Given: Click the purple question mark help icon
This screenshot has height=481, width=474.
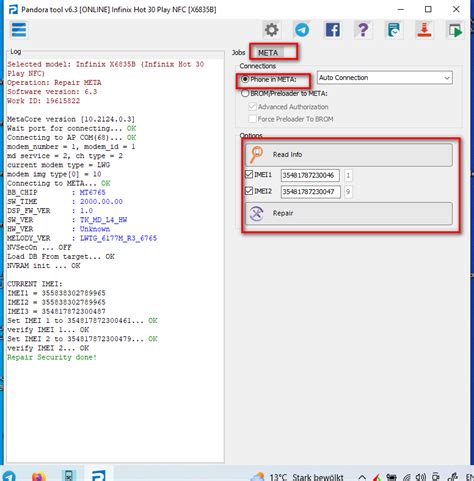Looking at the screenshot, I should click(363, 30).
